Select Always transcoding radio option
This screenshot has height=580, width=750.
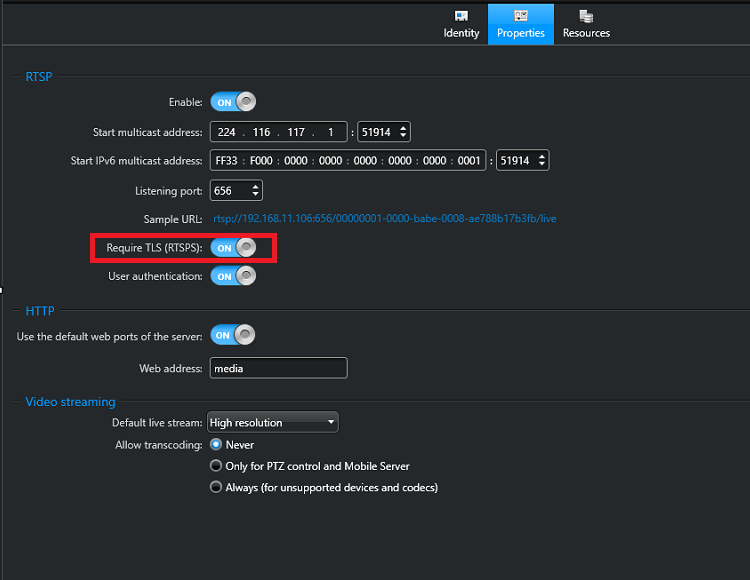pos(216,488)
